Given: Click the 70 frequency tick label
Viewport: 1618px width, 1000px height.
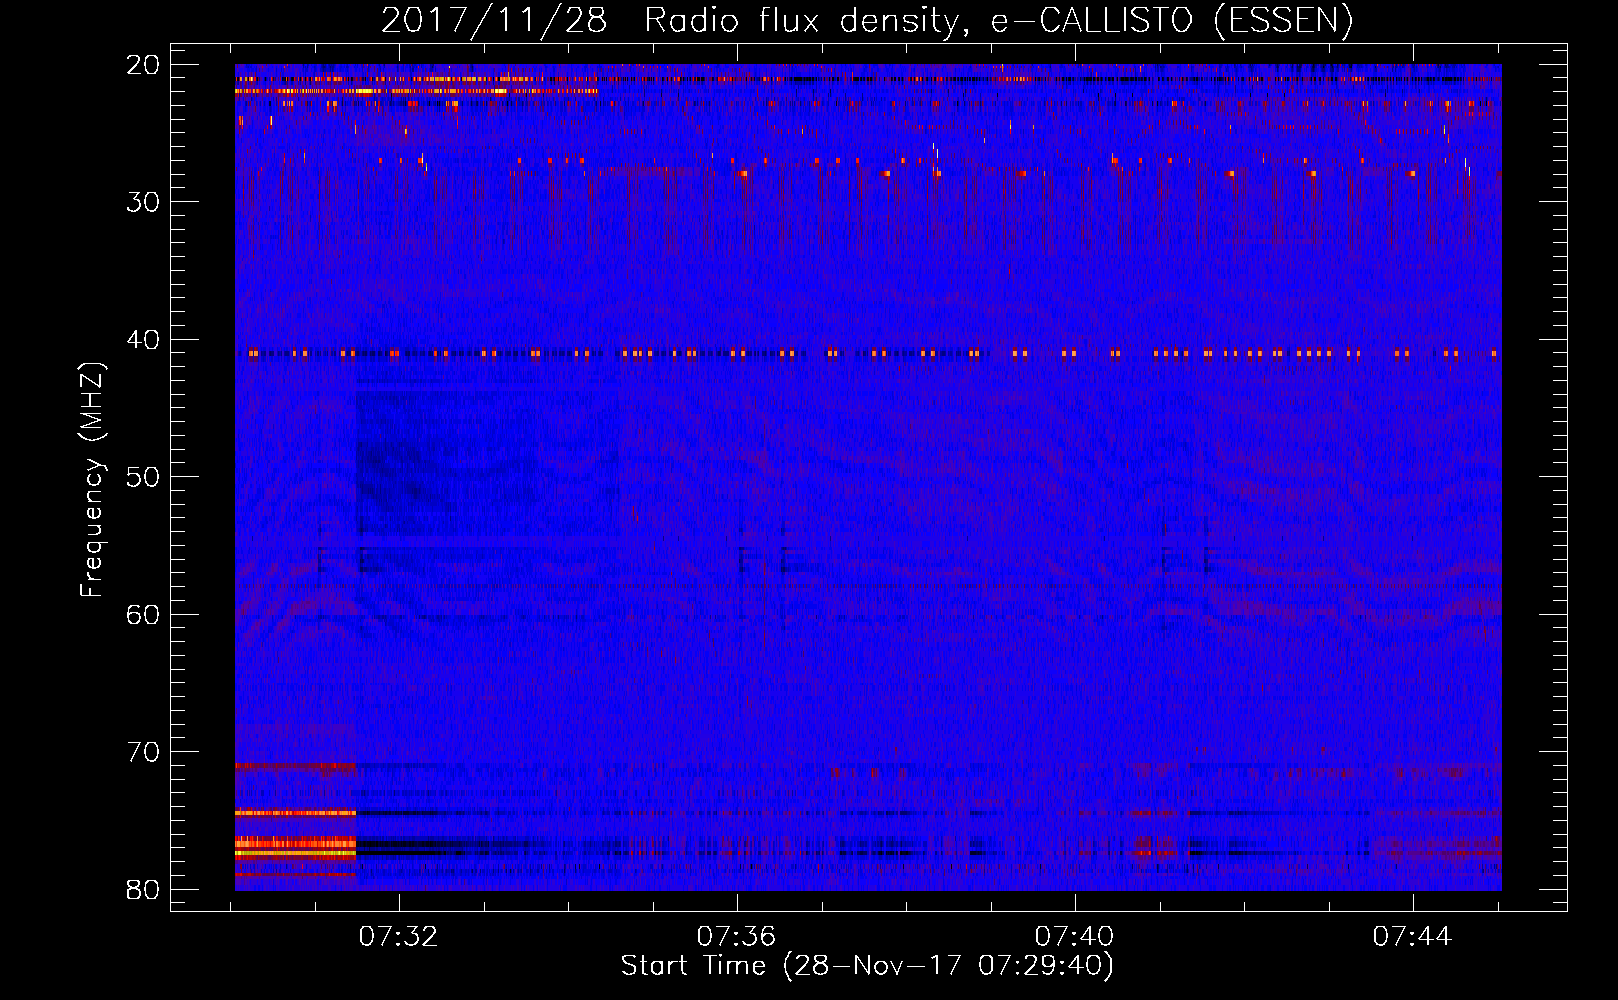Looking at the screenshot, I should [x=144, y=752].
